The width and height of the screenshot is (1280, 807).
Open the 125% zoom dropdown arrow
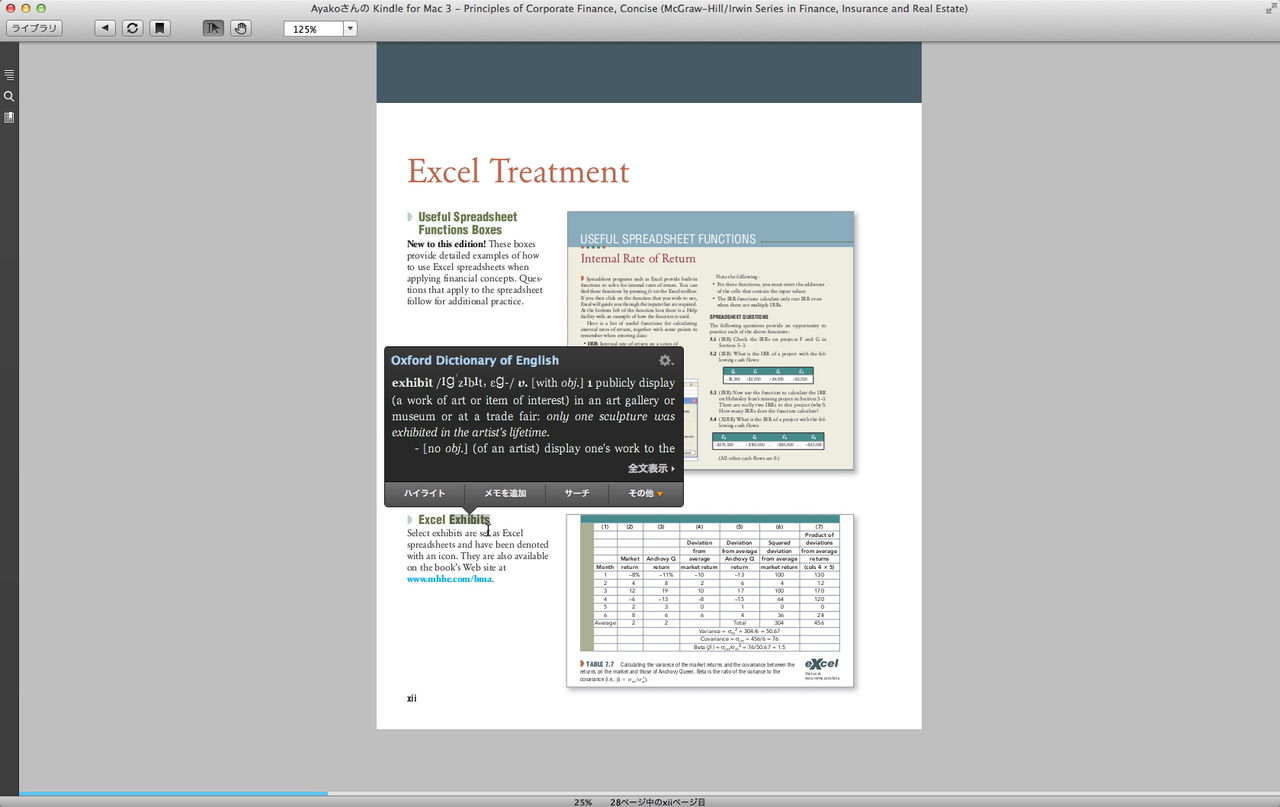click(x=350, y=29)
